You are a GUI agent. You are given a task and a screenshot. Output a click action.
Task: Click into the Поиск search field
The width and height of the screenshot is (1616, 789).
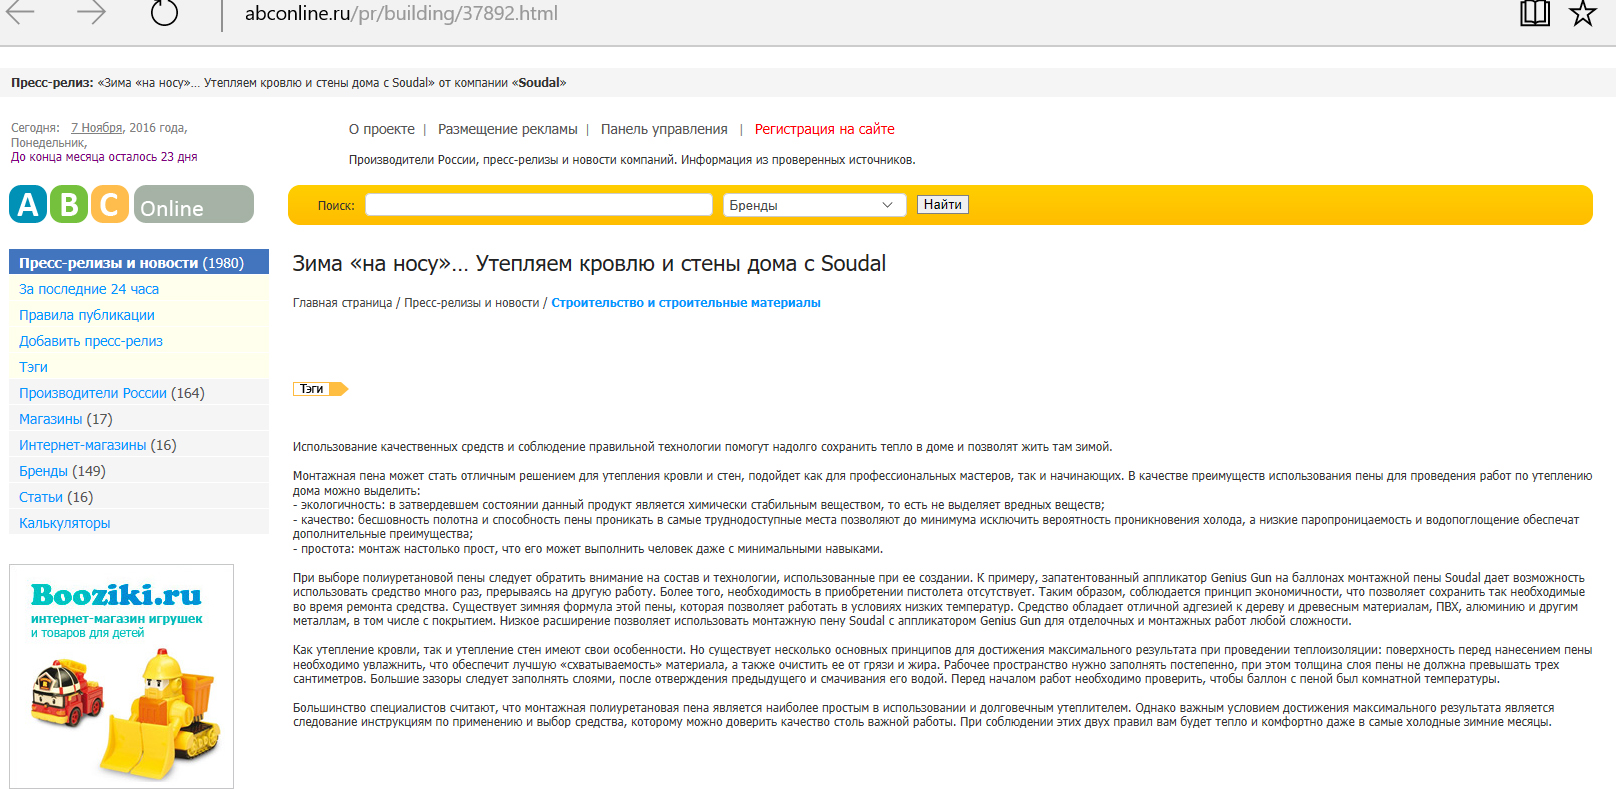pyautogui.click(x=539, y=205)
